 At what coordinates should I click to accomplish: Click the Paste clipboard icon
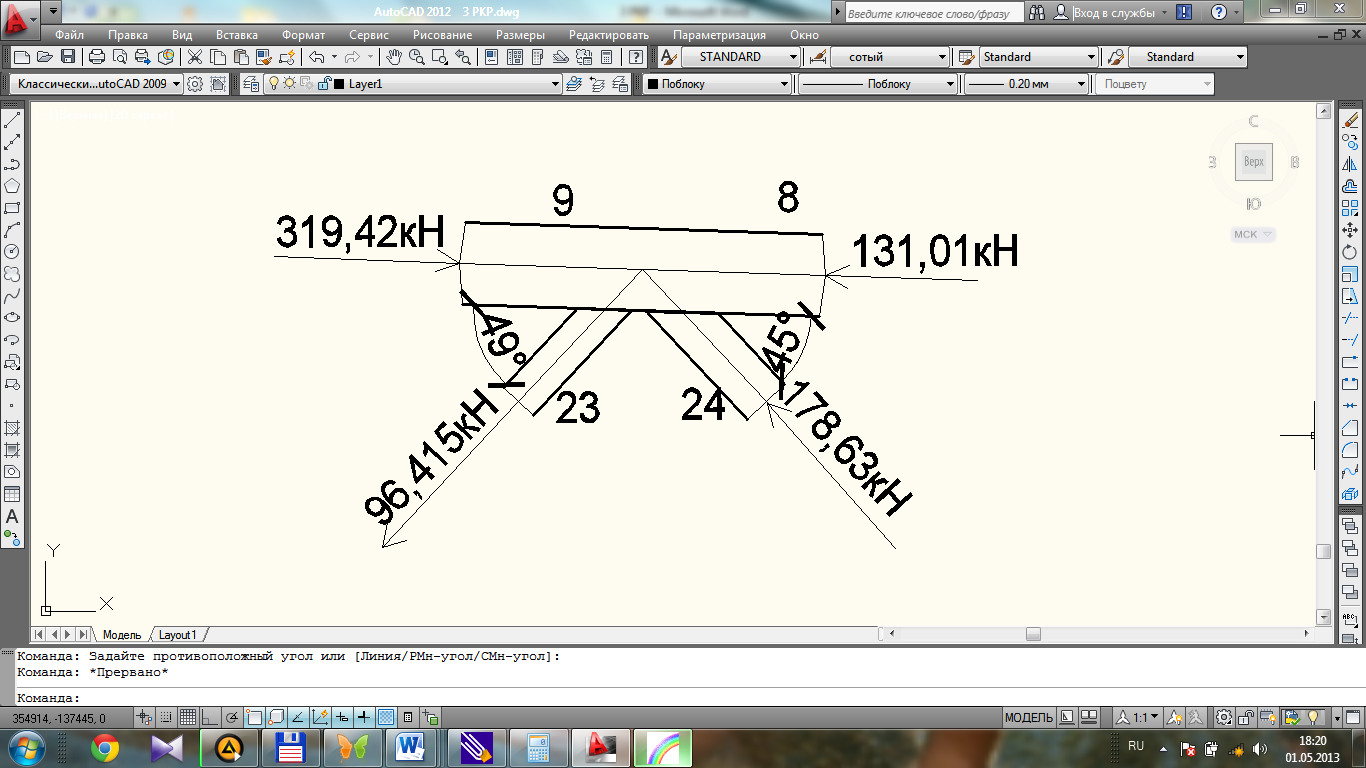click(x=240, y=57)
